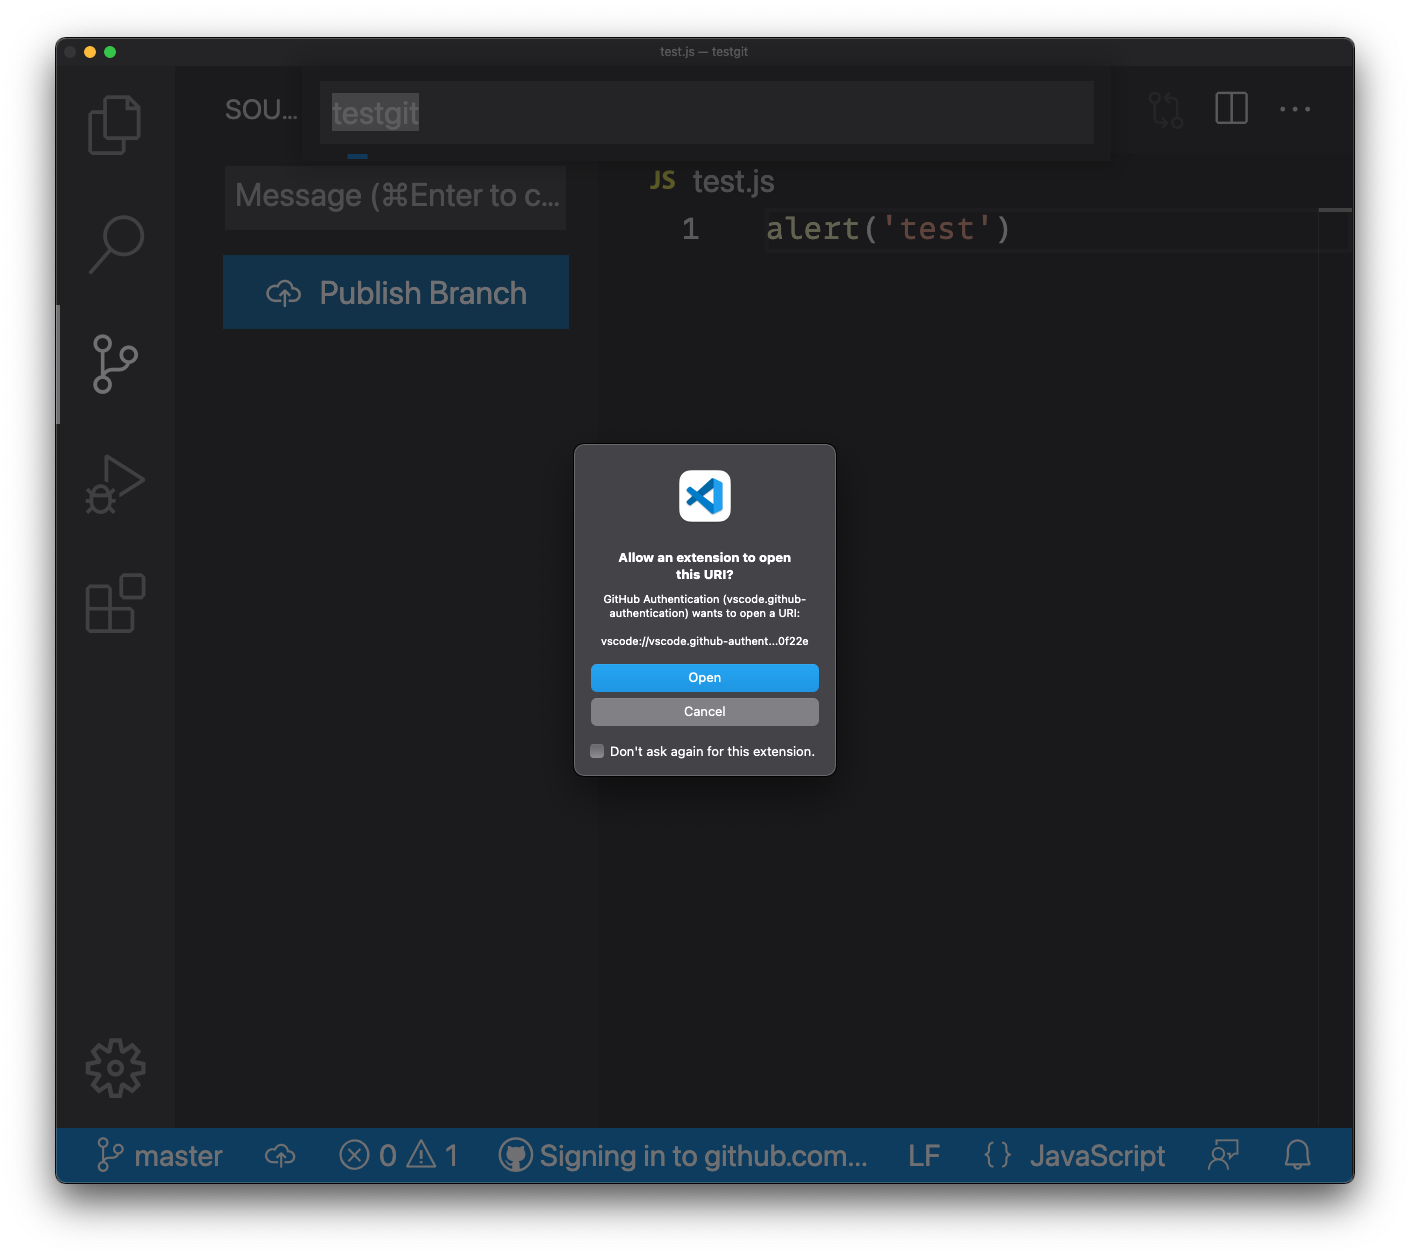Open the JavaScript language mode picker
The width and height of the screenshot is (1410, 1257).
pos(1096,1155)
